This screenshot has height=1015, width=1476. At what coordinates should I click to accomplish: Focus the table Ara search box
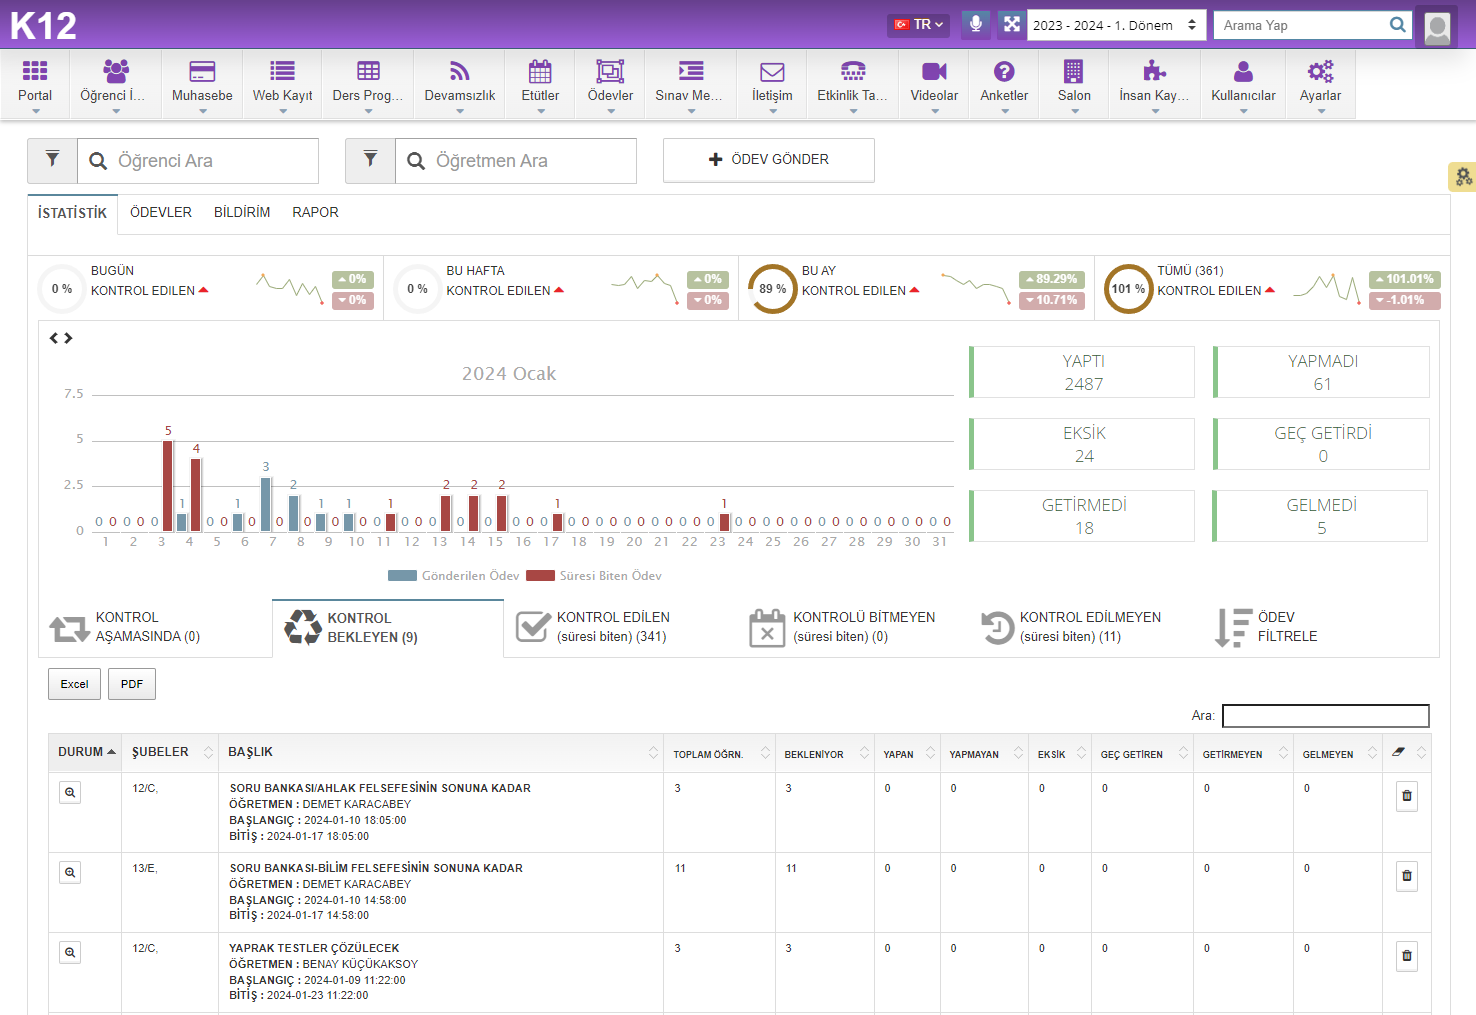coord(1326,716)
